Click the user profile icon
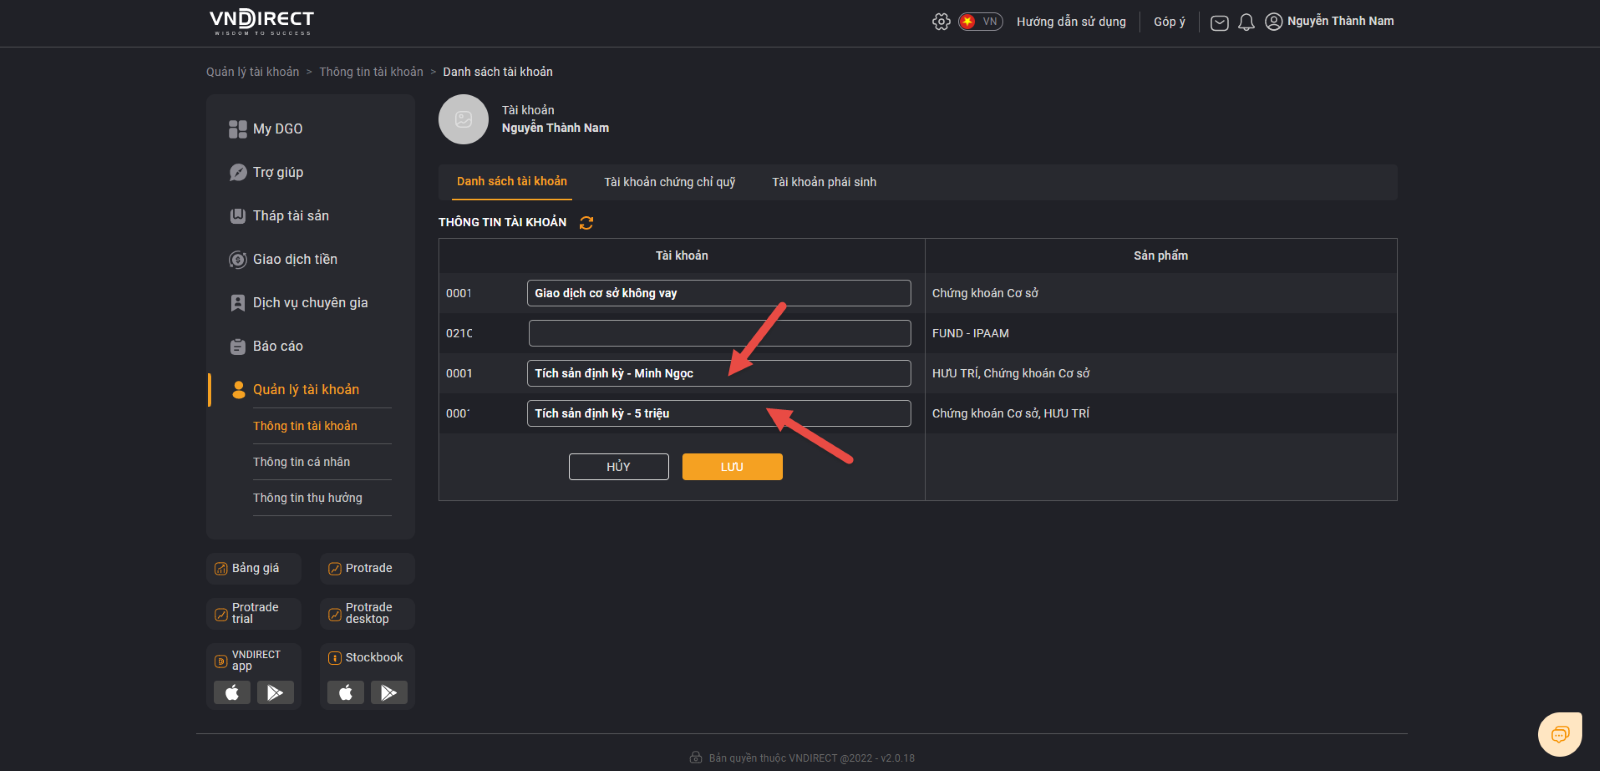Screen dimensions: 1600x771 [x=1273, y=21]
